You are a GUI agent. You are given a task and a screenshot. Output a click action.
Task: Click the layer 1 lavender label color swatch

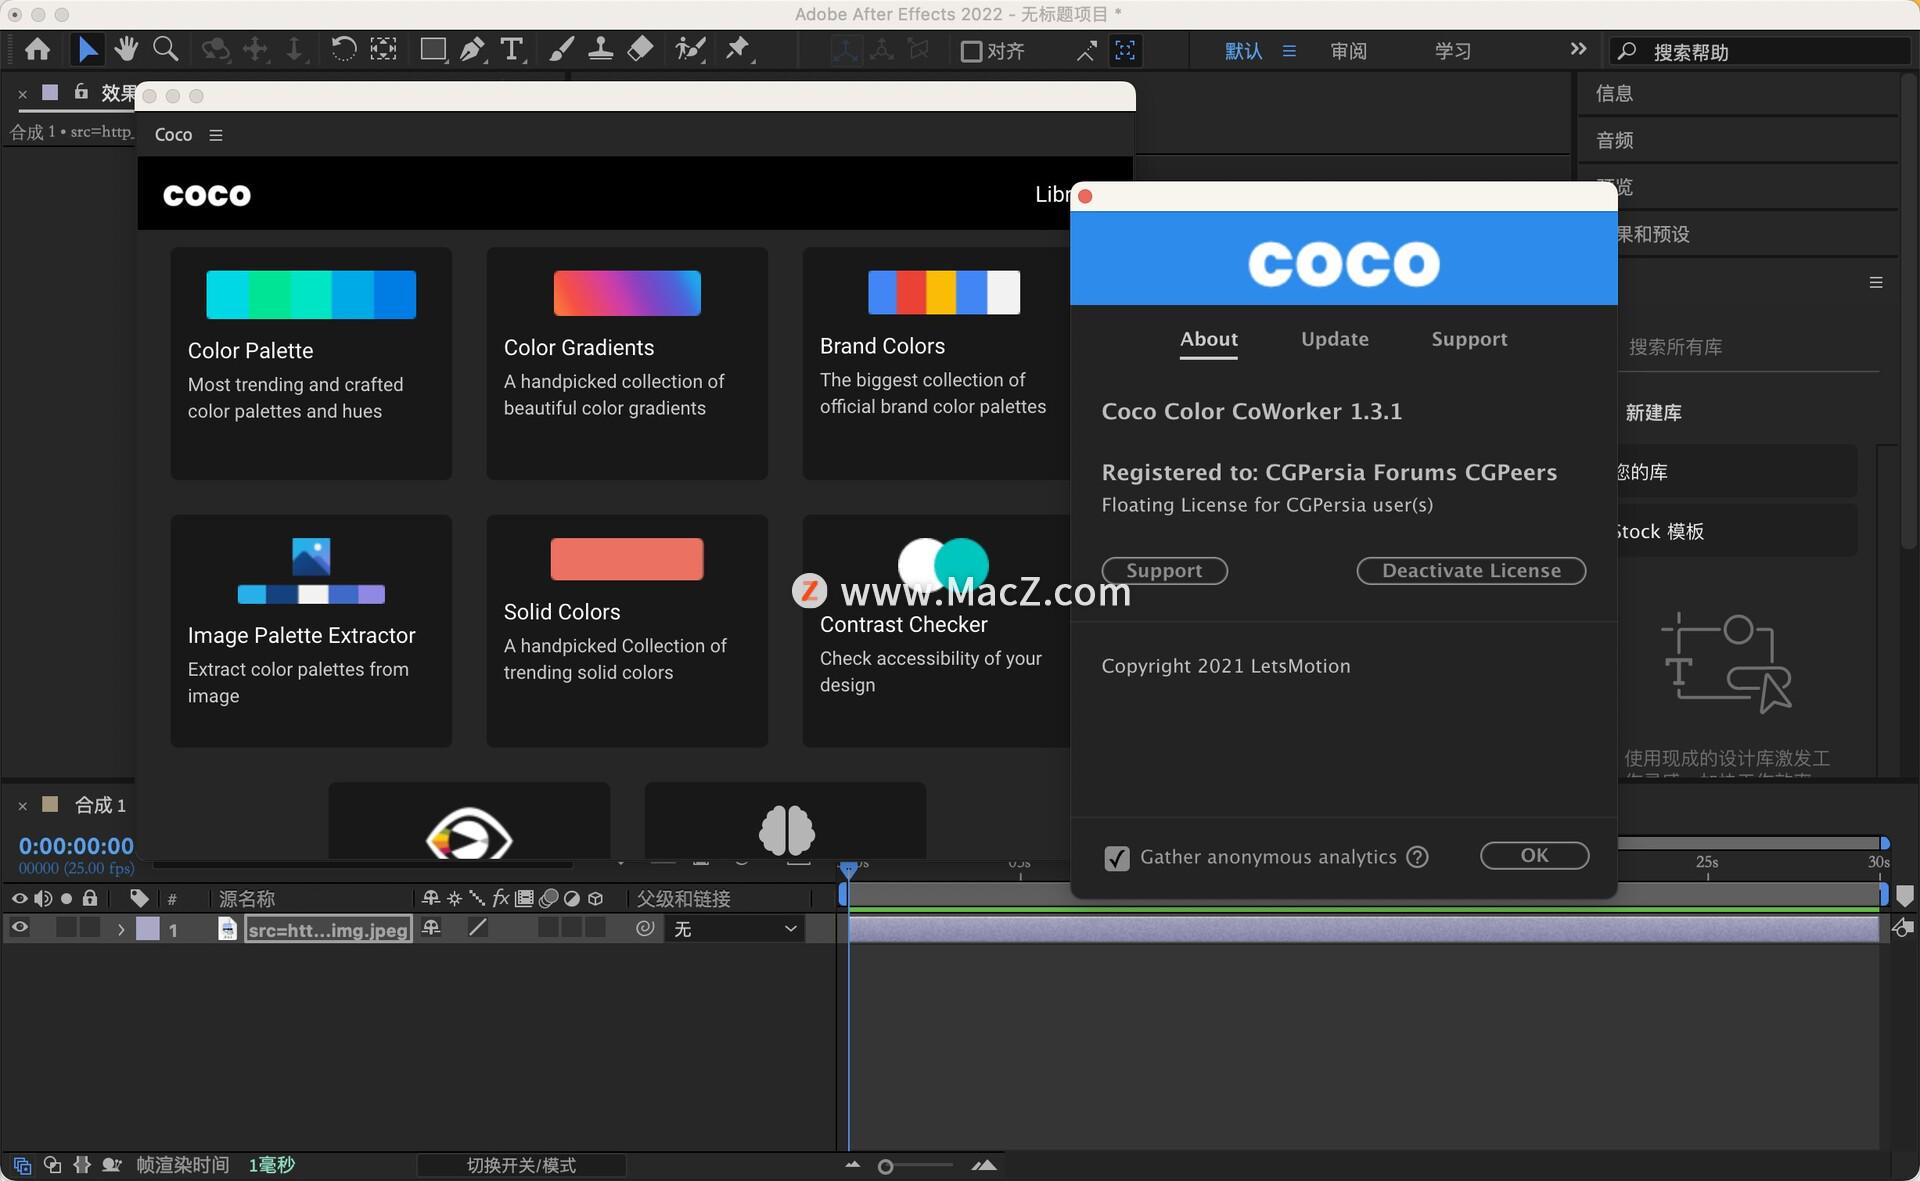point(148,929)
